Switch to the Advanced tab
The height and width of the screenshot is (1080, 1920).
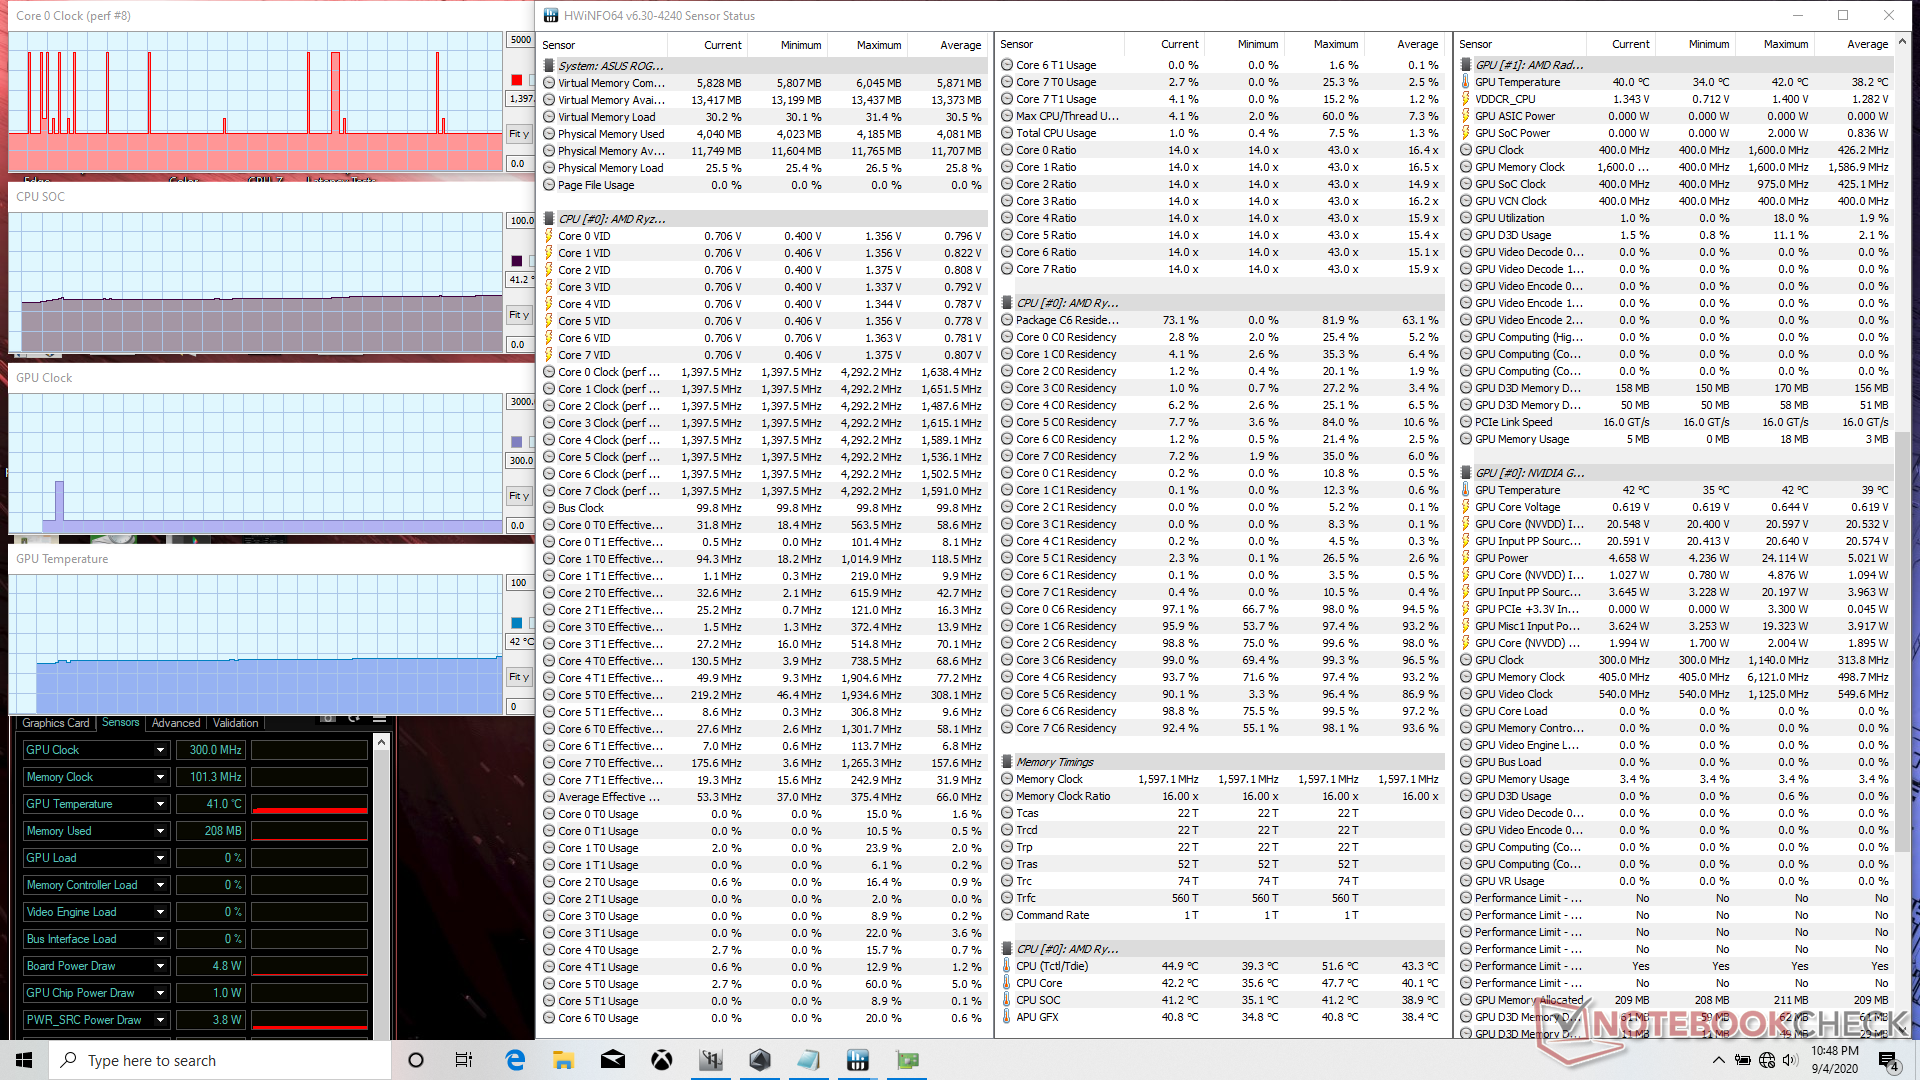[x=176, y=723]
